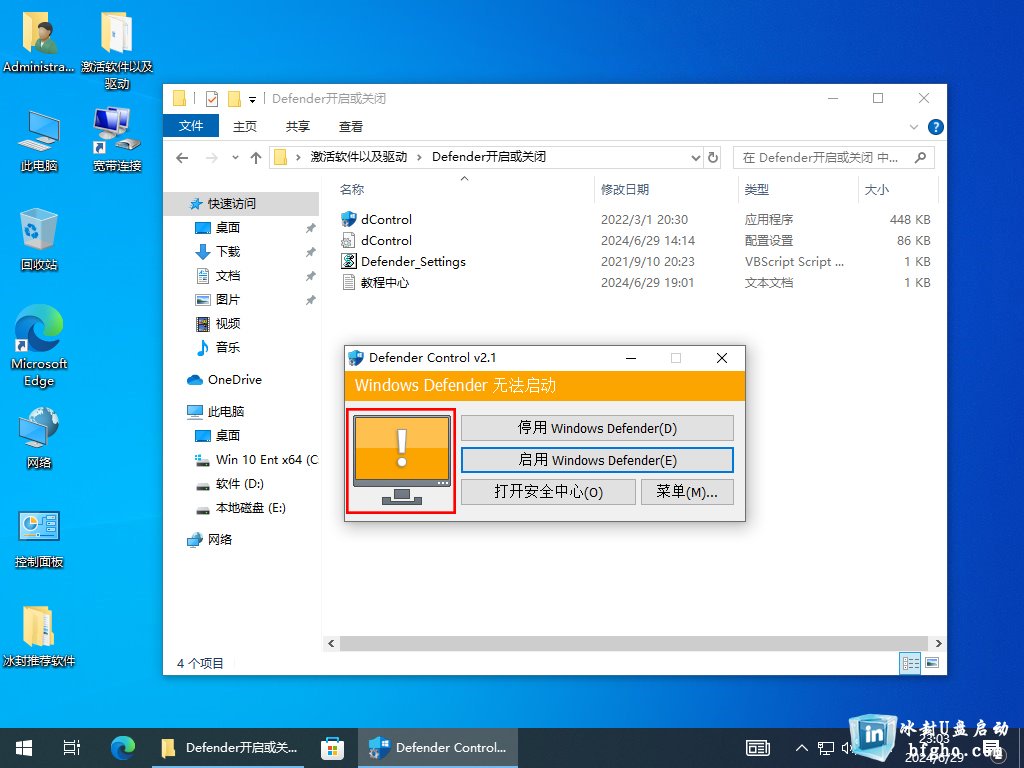This screenshot has height=768, width=1024.
Task: Open Explorer help question mark icon
Action: coord(935,127)
